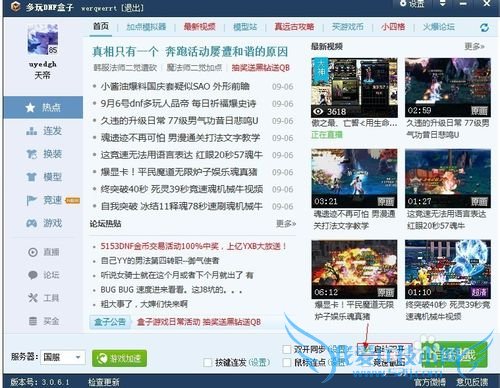The height and width of the screenshot is (388, 500).
Task: Switch to the 首页 tab
Action: click(101, 26)
